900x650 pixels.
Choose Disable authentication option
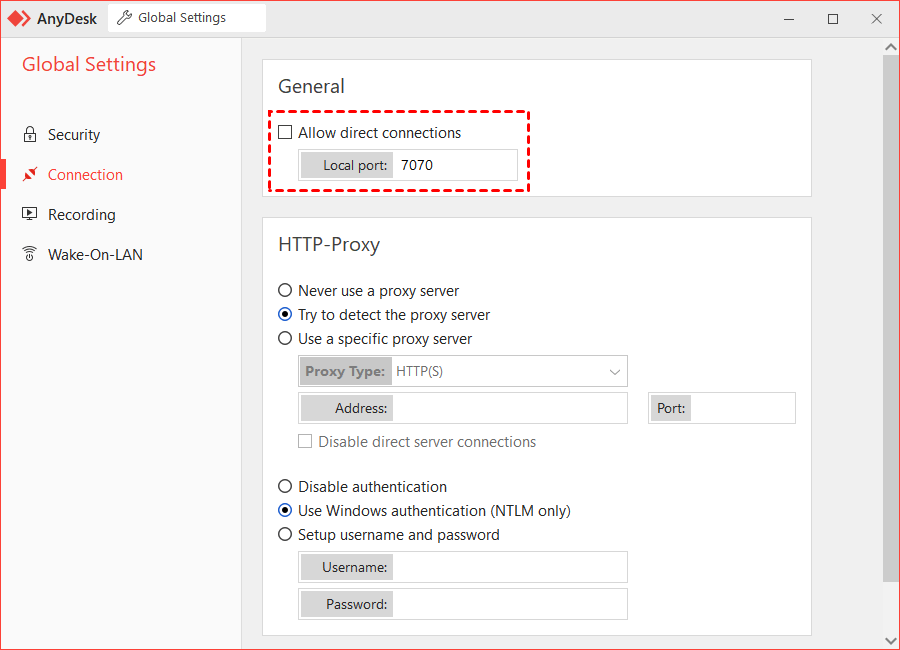285,487
